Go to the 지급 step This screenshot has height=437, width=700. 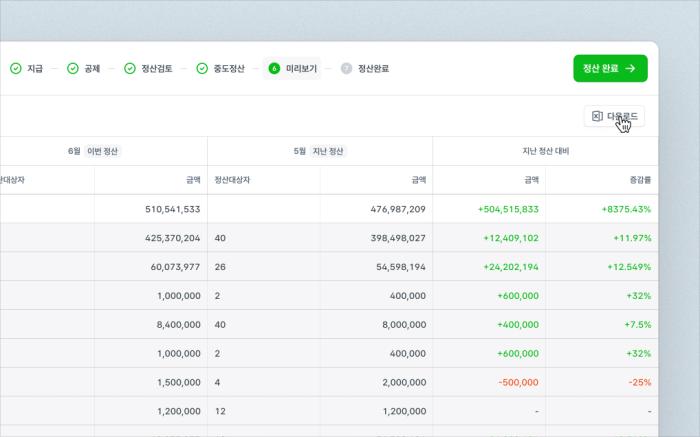26,68
